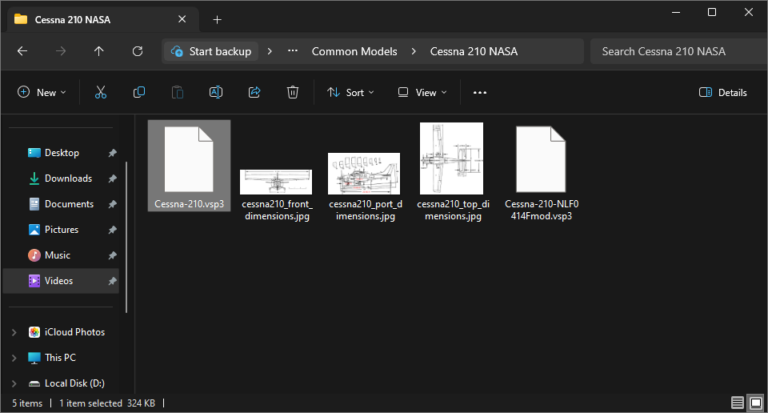Expand the This PC tree node

[13, 358]
